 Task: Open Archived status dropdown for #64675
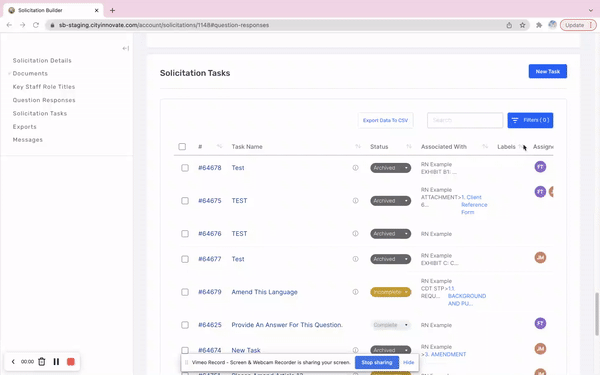click(390, 201)
